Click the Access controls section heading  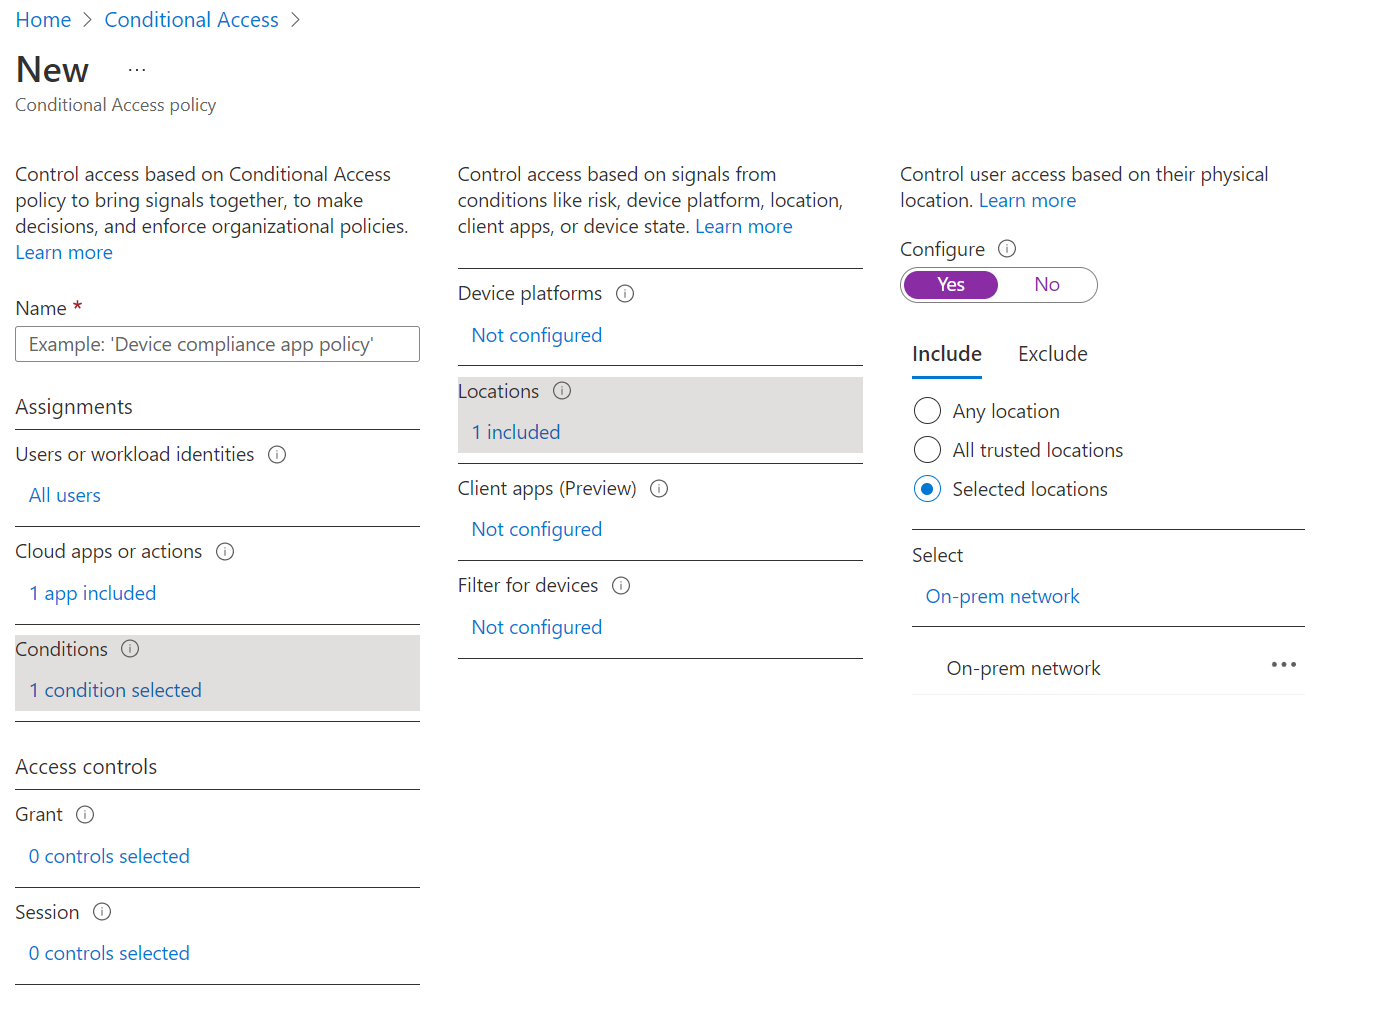point(86,768)
